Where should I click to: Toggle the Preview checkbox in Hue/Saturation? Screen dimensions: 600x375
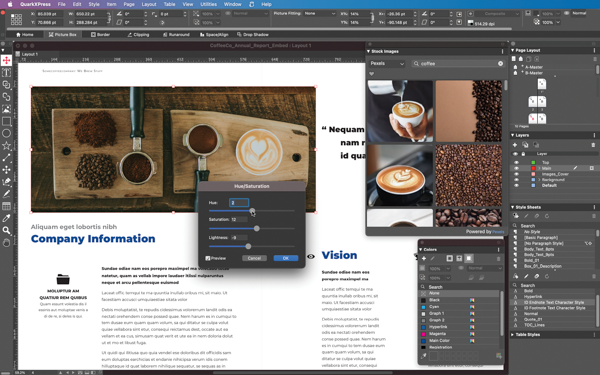207,258
